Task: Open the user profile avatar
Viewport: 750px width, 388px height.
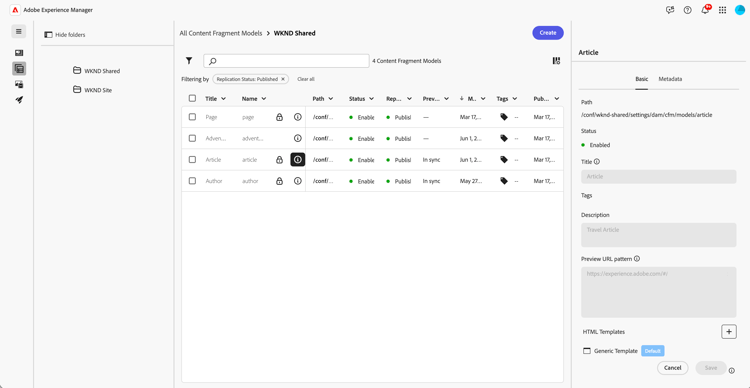Action: [740, 10]
